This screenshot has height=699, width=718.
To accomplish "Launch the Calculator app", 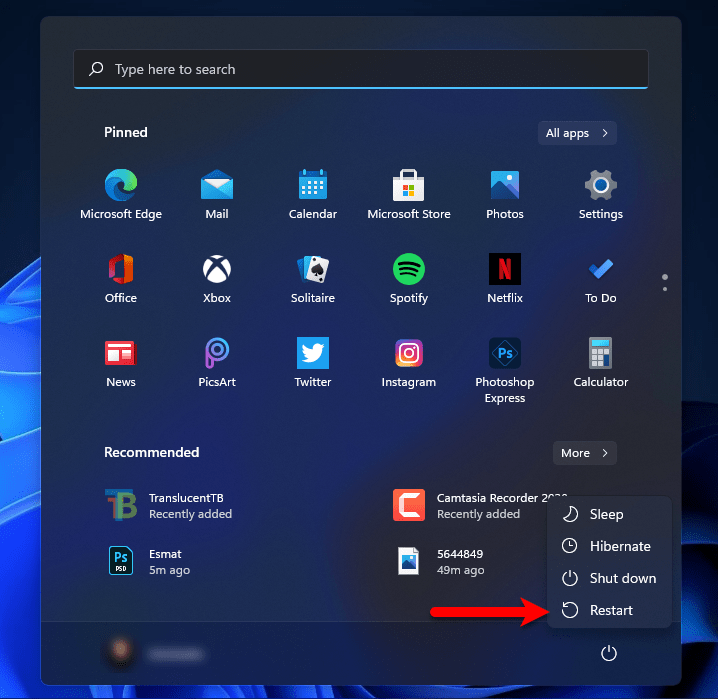I will [600, 363].
